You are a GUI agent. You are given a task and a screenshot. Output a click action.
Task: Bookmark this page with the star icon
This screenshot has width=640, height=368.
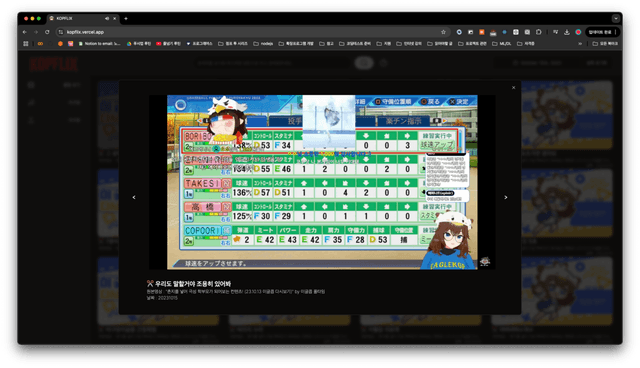443,32
